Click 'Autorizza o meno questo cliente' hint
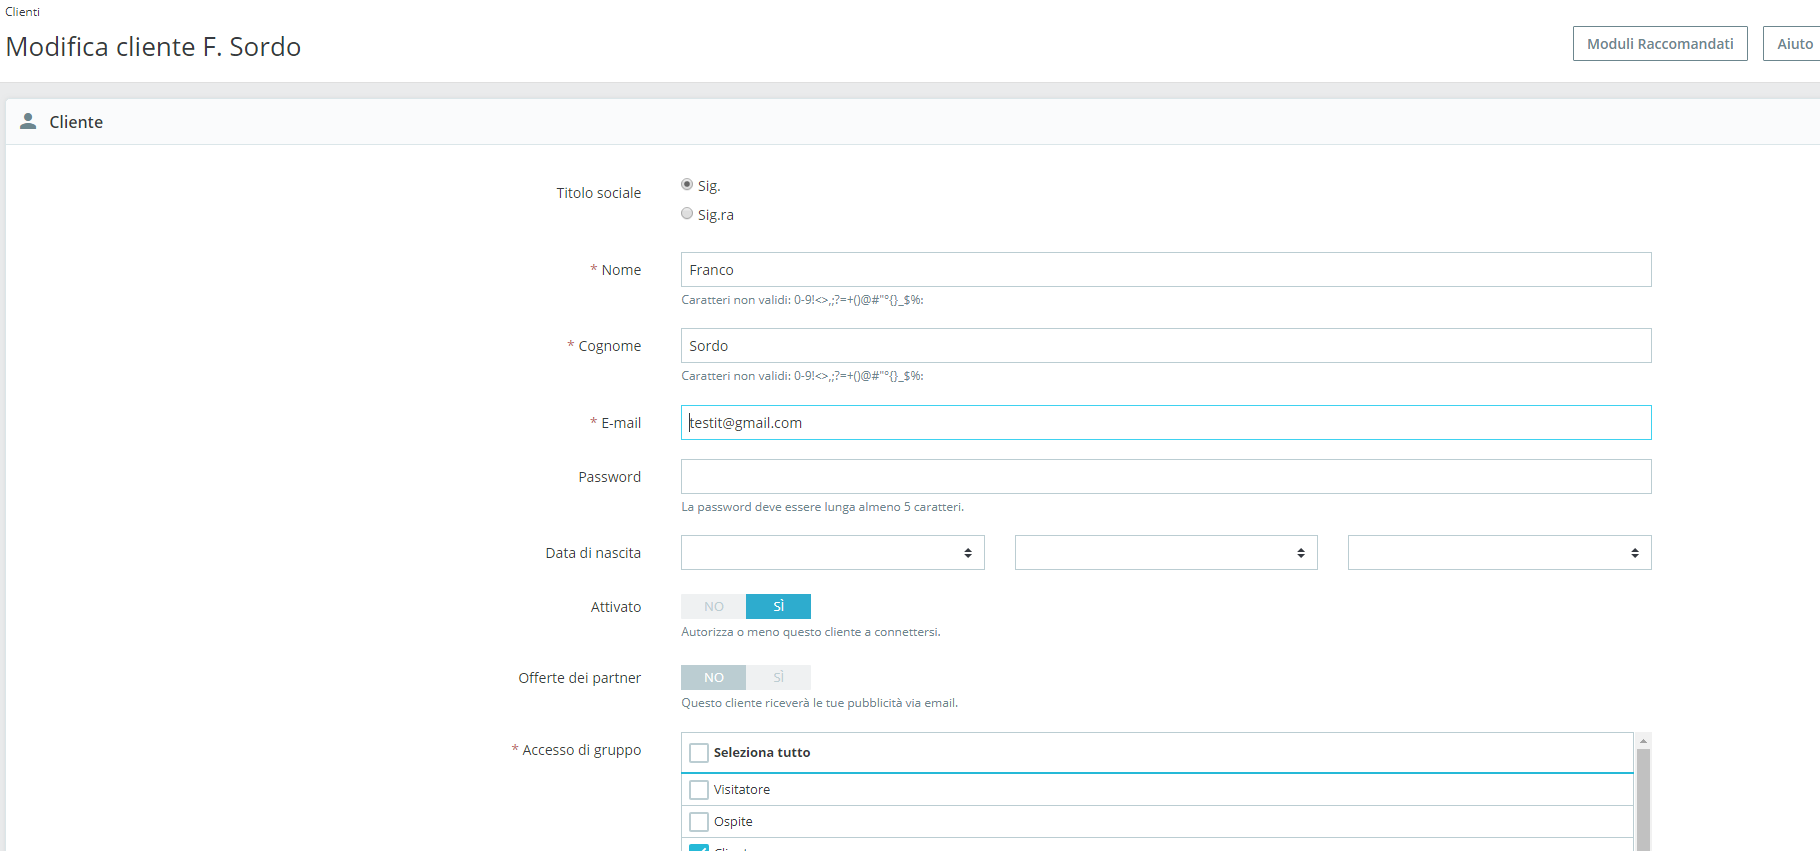 (x=810, y=632)
